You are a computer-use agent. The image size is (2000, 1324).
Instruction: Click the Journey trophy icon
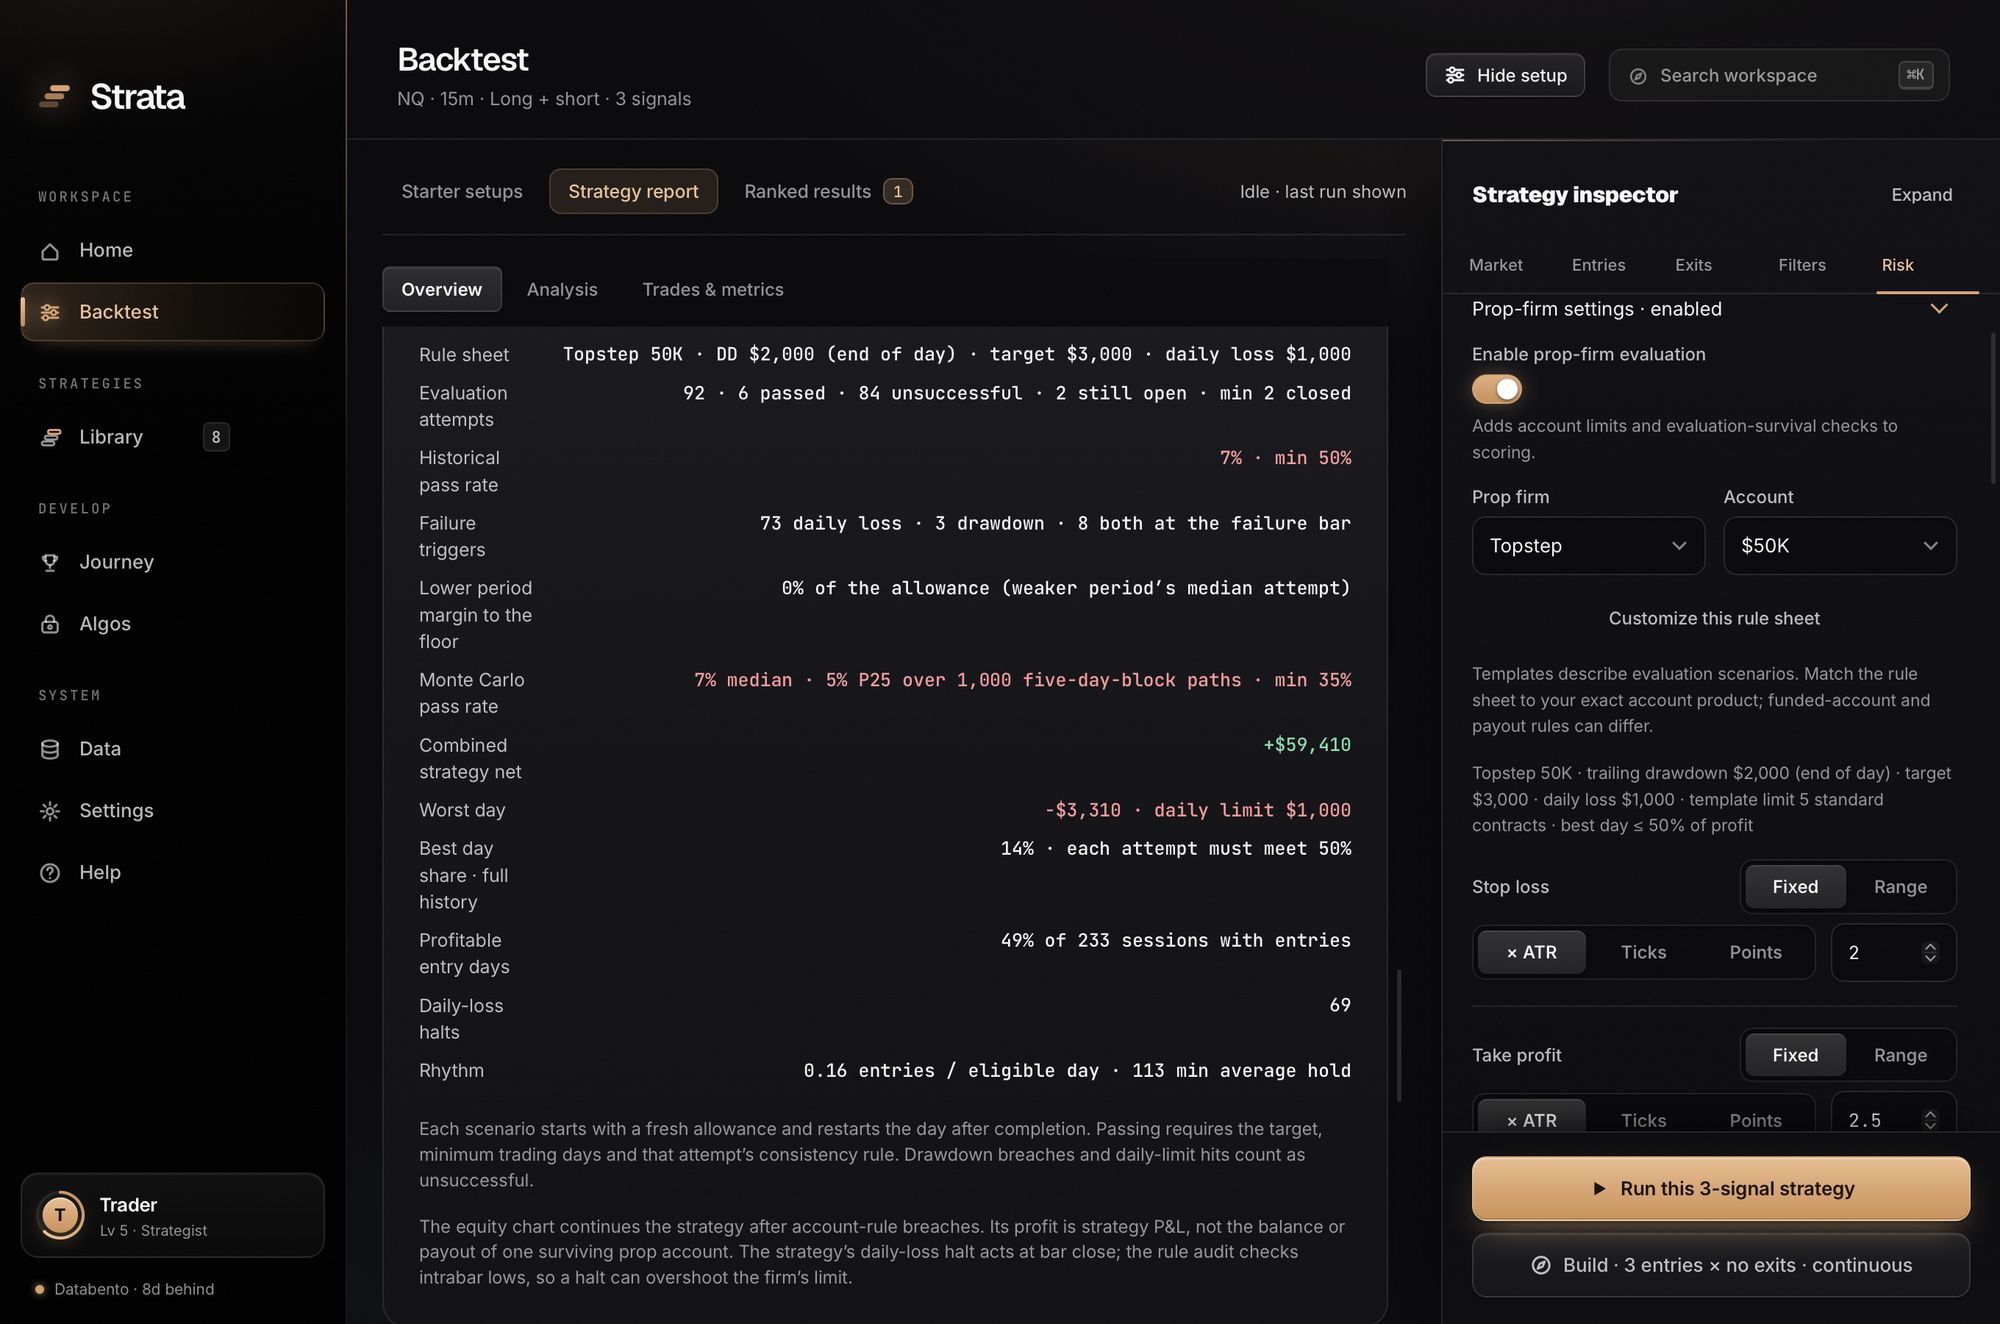click(50, 562)
